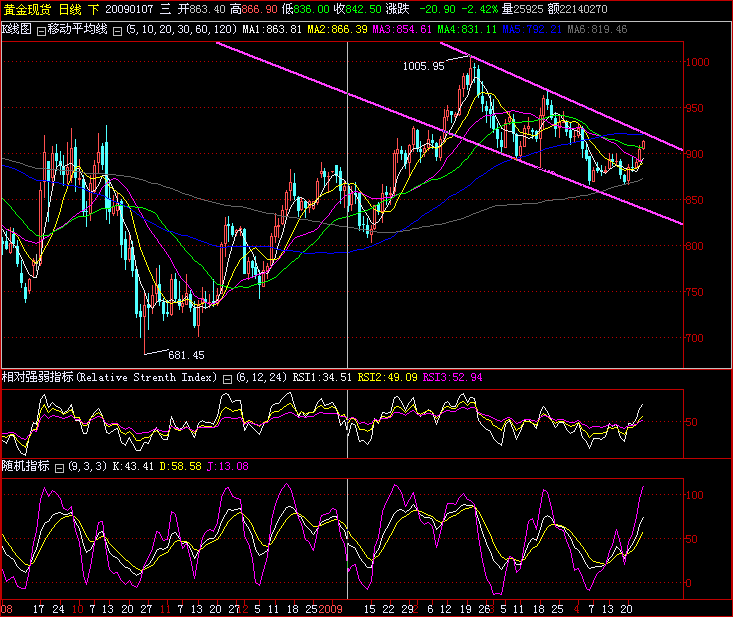Screen dimensions: 733x617
Task: Click the 黄金现货 instrument title
Action: (x=27, y=9)
